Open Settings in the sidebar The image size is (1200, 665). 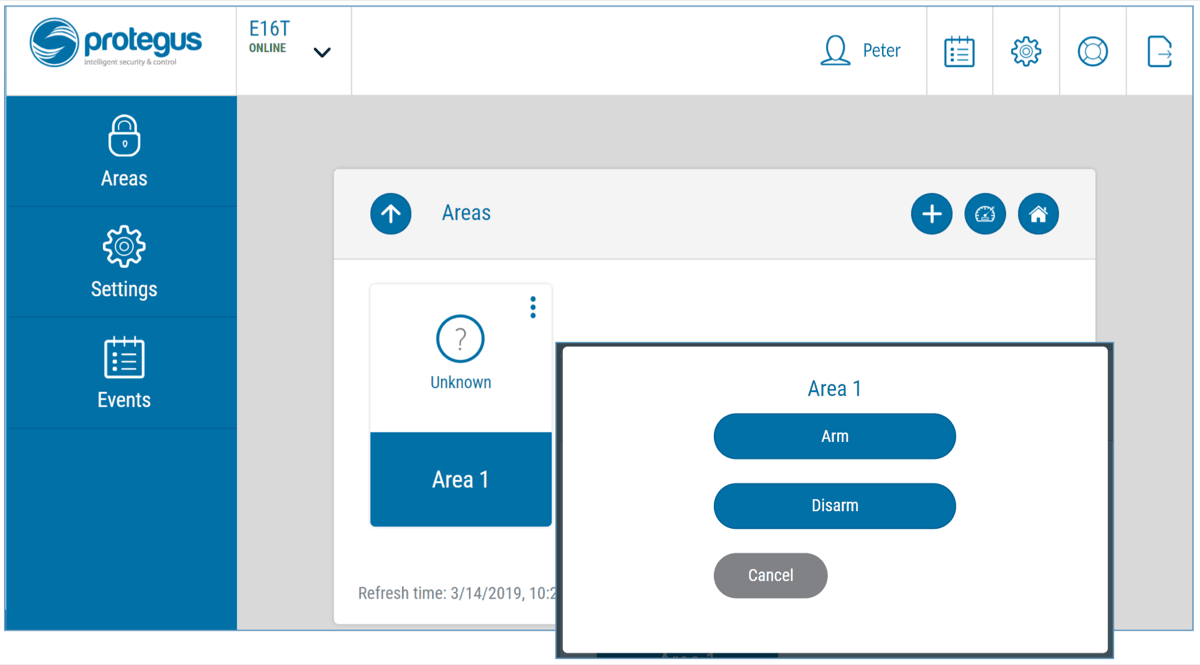(x=124, y=263)
